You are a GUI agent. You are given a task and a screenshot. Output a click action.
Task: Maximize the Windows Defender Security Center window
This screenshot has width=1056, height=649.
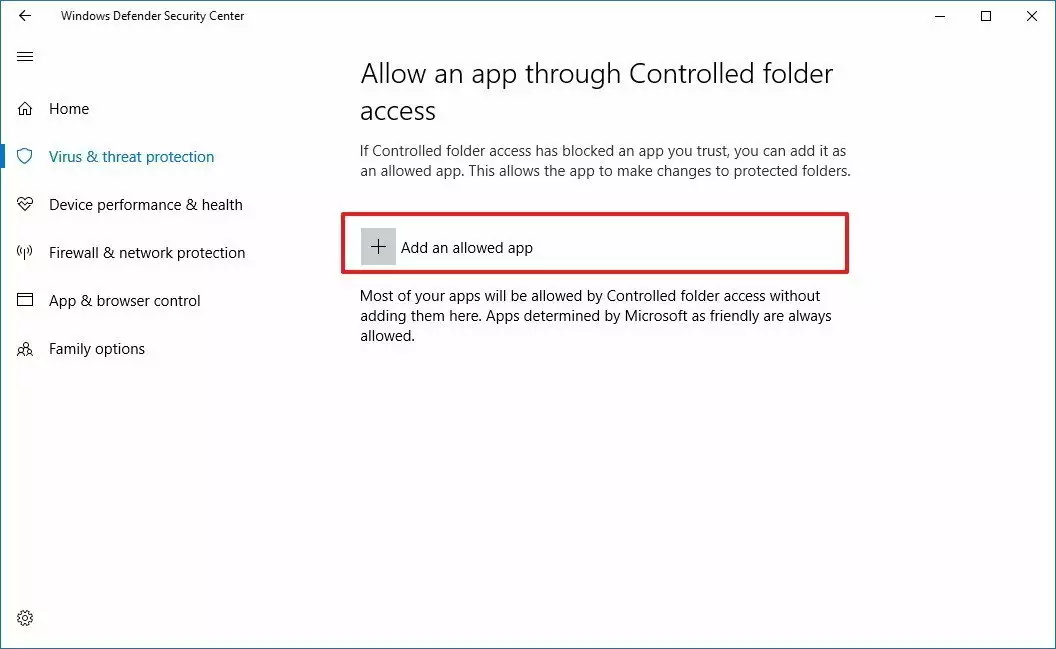[x=986, y=16]
